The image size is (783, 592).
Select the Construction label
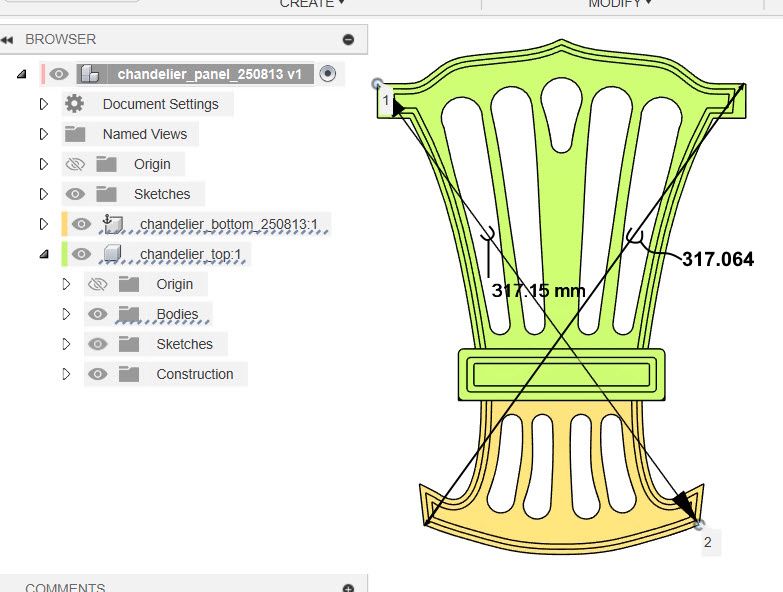click(195, 374)
